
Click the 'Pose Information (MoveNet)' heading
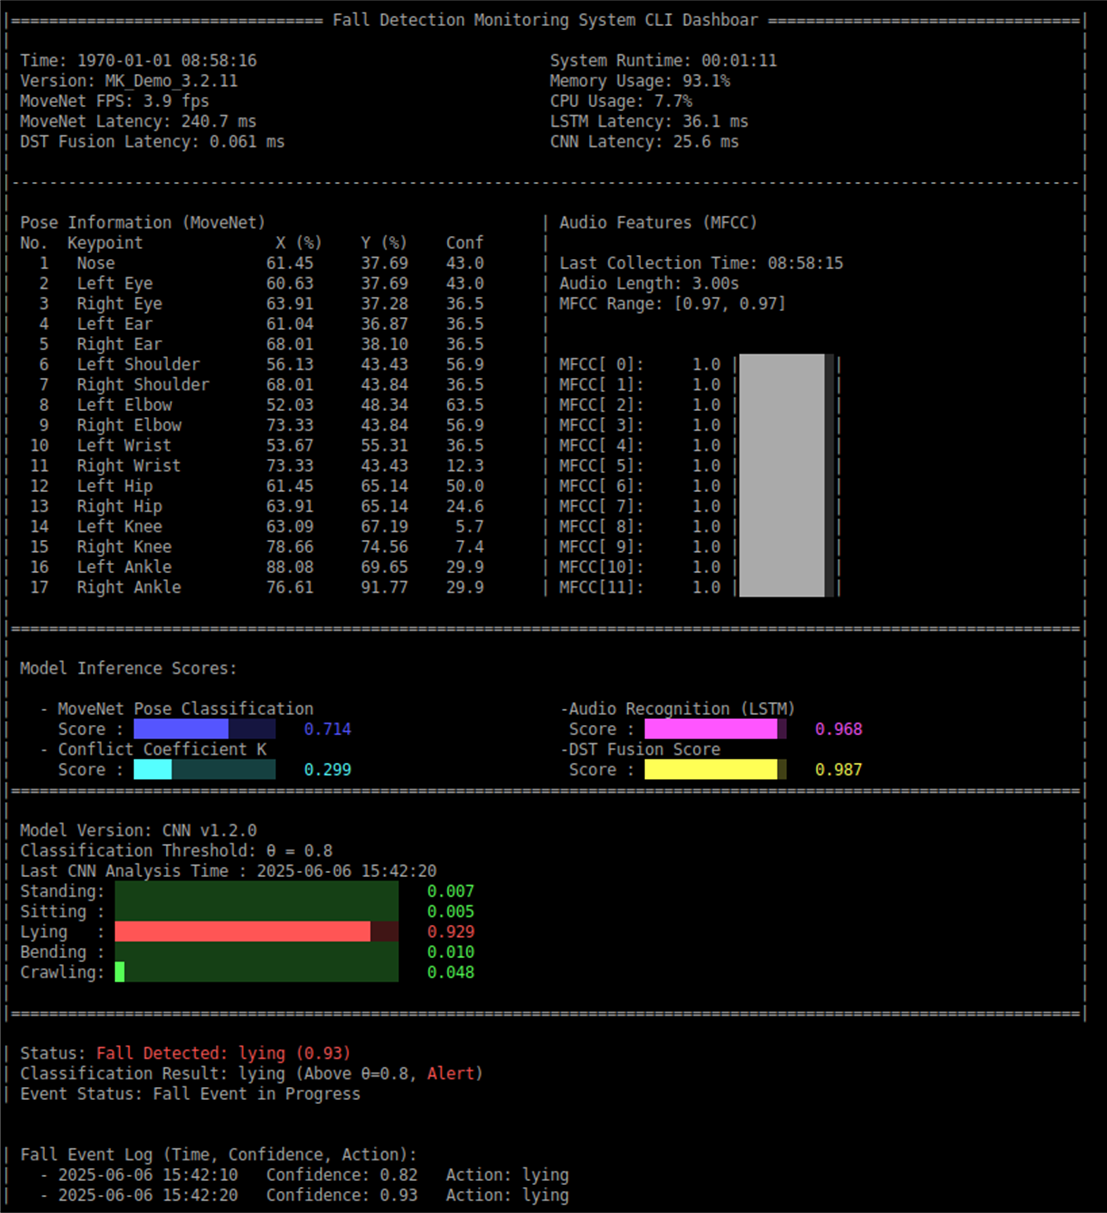143,222
